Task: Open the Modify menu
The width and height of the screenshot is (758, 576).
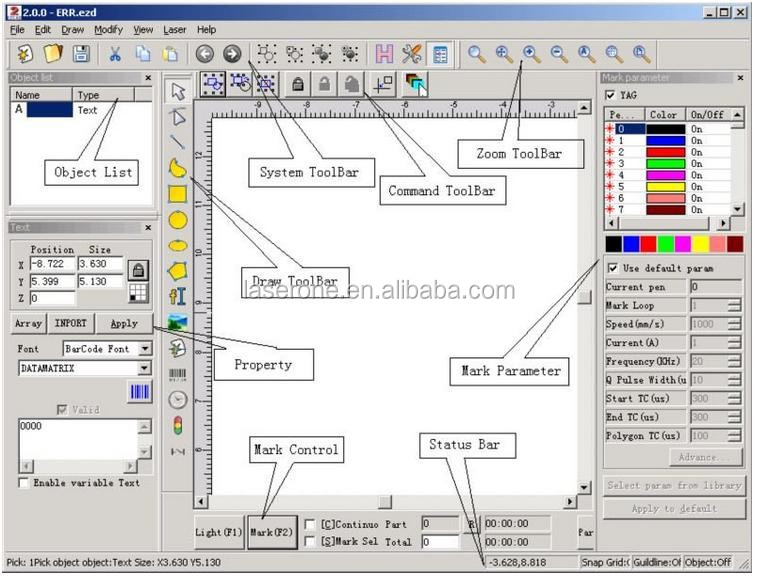Action: pyautogui.click(x=108, y=30)
